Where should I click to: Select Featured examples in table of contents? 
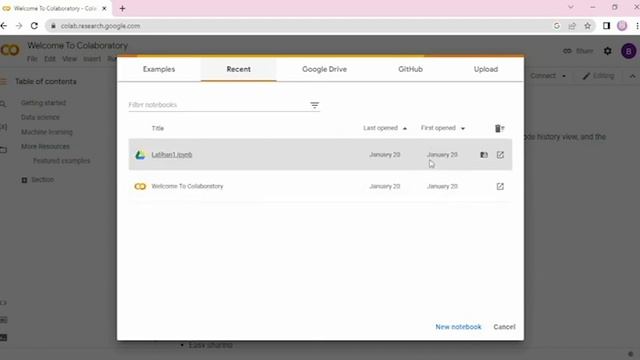coord(62,161)
